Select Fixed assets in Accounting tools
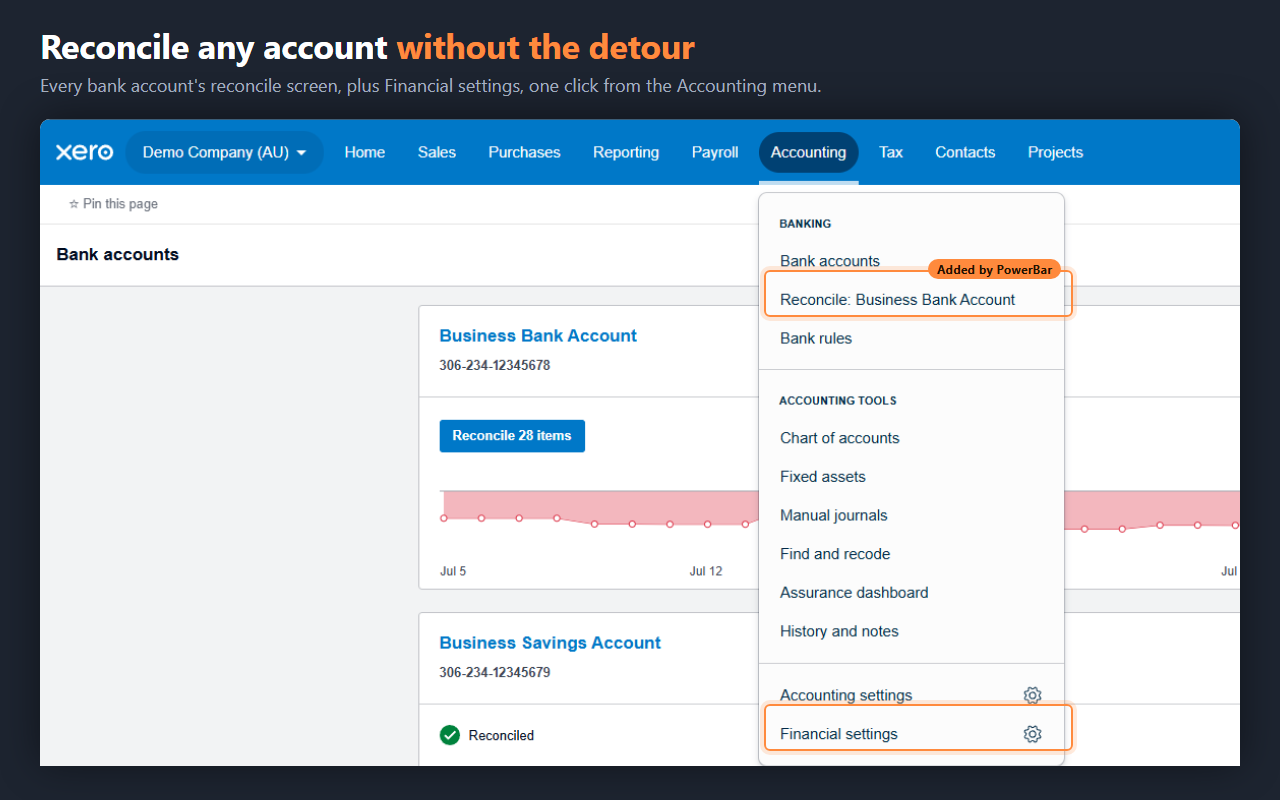 [x=823, y=477]
